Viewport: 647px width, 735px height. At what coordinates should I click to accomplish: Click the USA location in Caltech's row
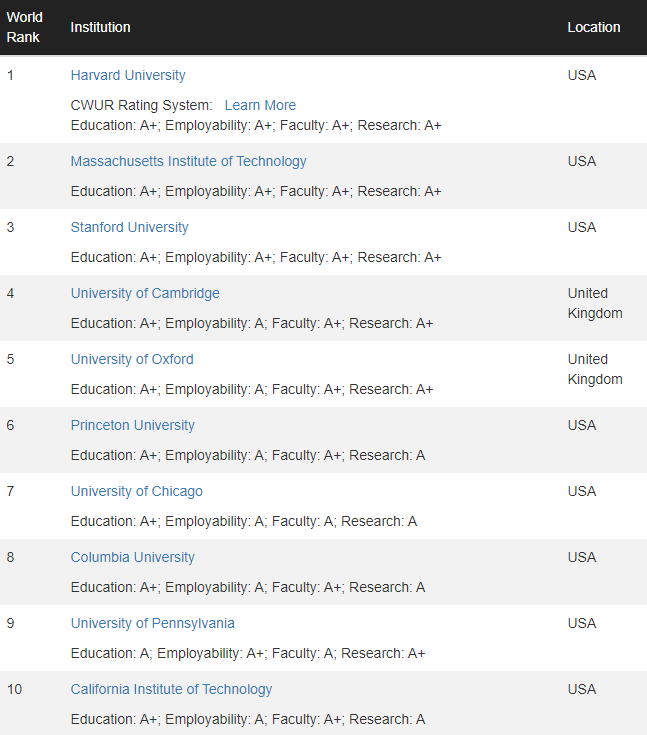pyautogui.click(x=582, y=690)
